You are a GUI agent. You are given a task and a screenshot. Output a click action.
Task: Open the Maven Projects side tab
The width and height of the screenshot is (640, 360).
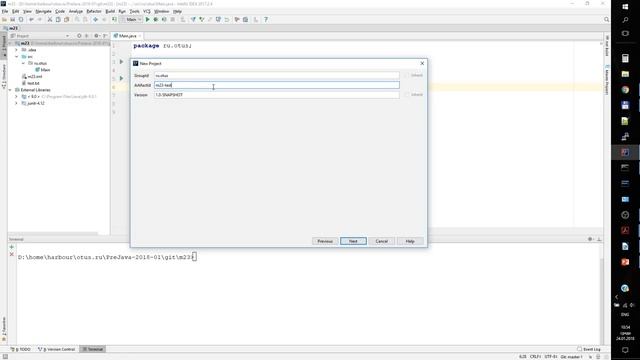tap(607, 80)
